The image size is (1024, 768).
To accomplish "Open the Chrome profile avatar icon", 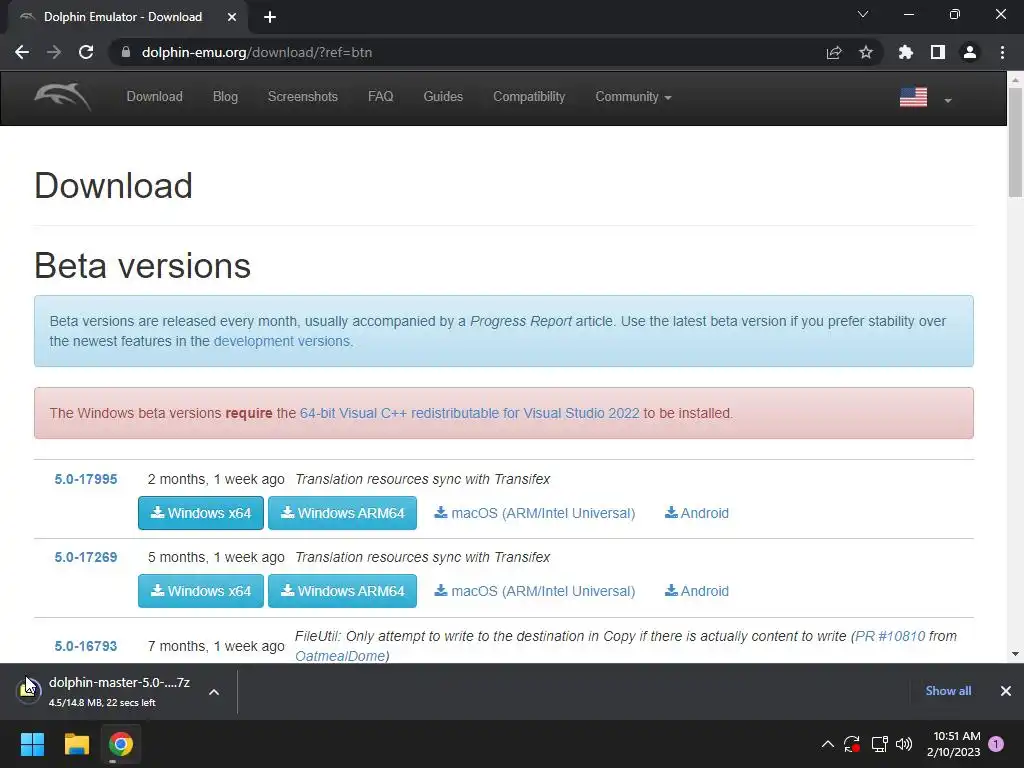I will pyautogui.click(x=970, y=52).
